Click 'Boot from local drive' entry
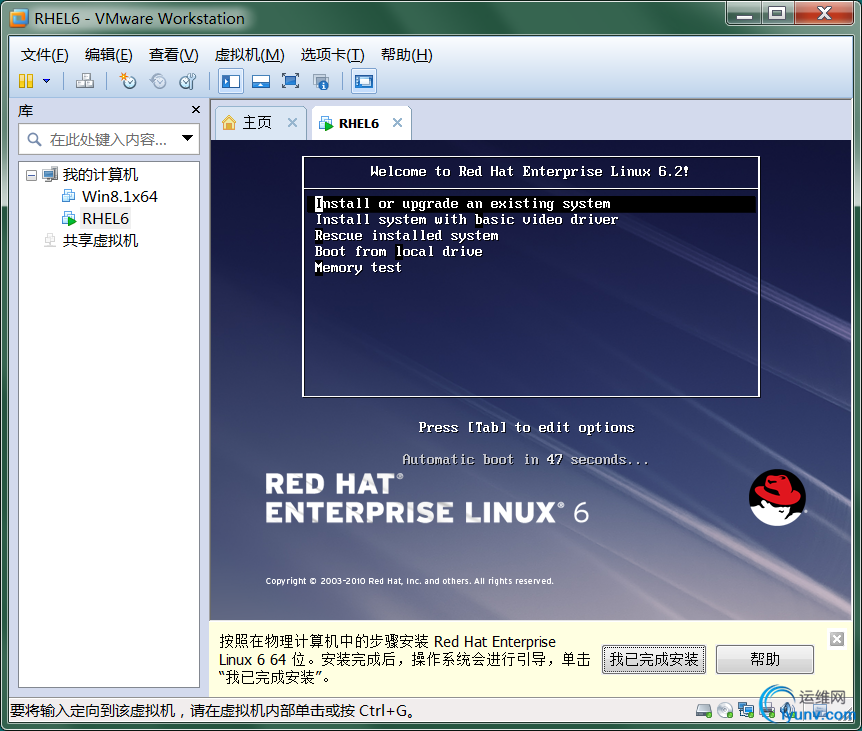 [x=399, y=252]
